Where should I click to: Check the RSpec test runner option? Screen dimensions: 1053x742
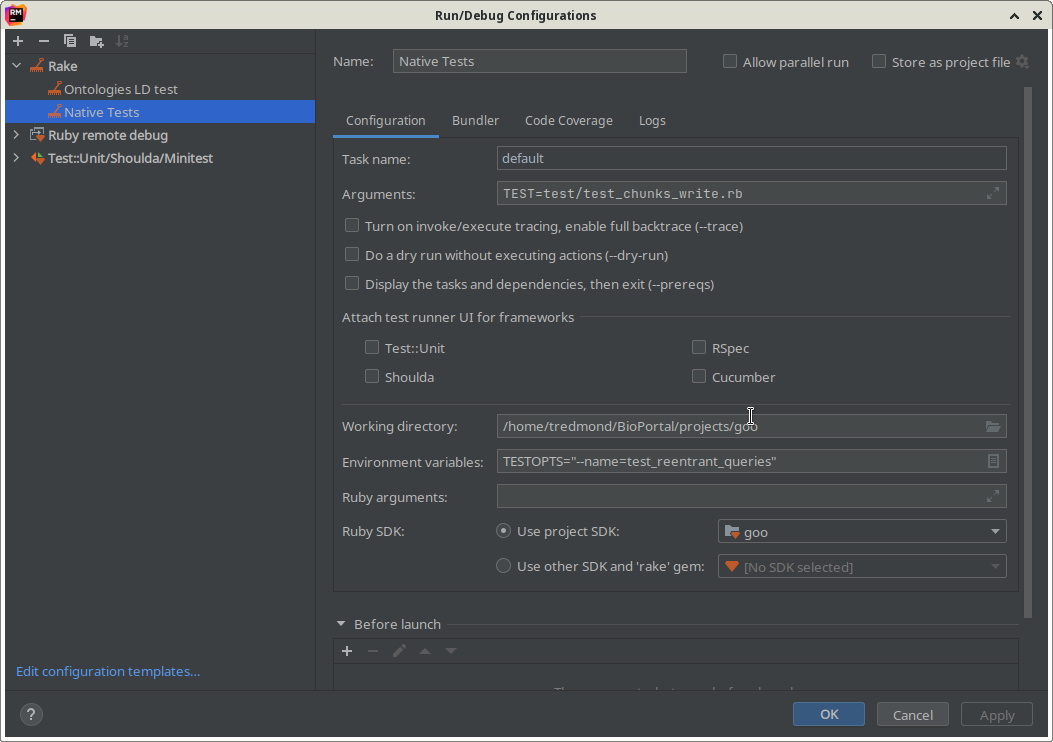(699, 347)
